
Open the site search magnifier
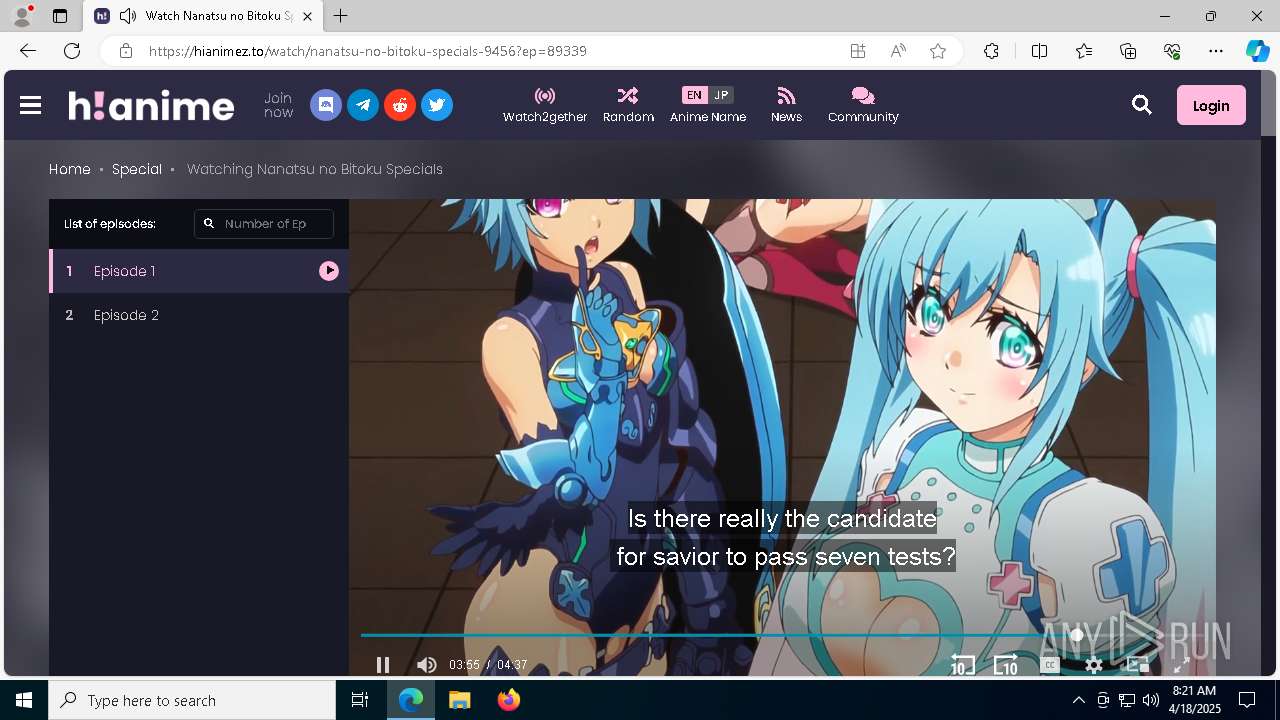pyautogui.click(x=1142, y=105)
